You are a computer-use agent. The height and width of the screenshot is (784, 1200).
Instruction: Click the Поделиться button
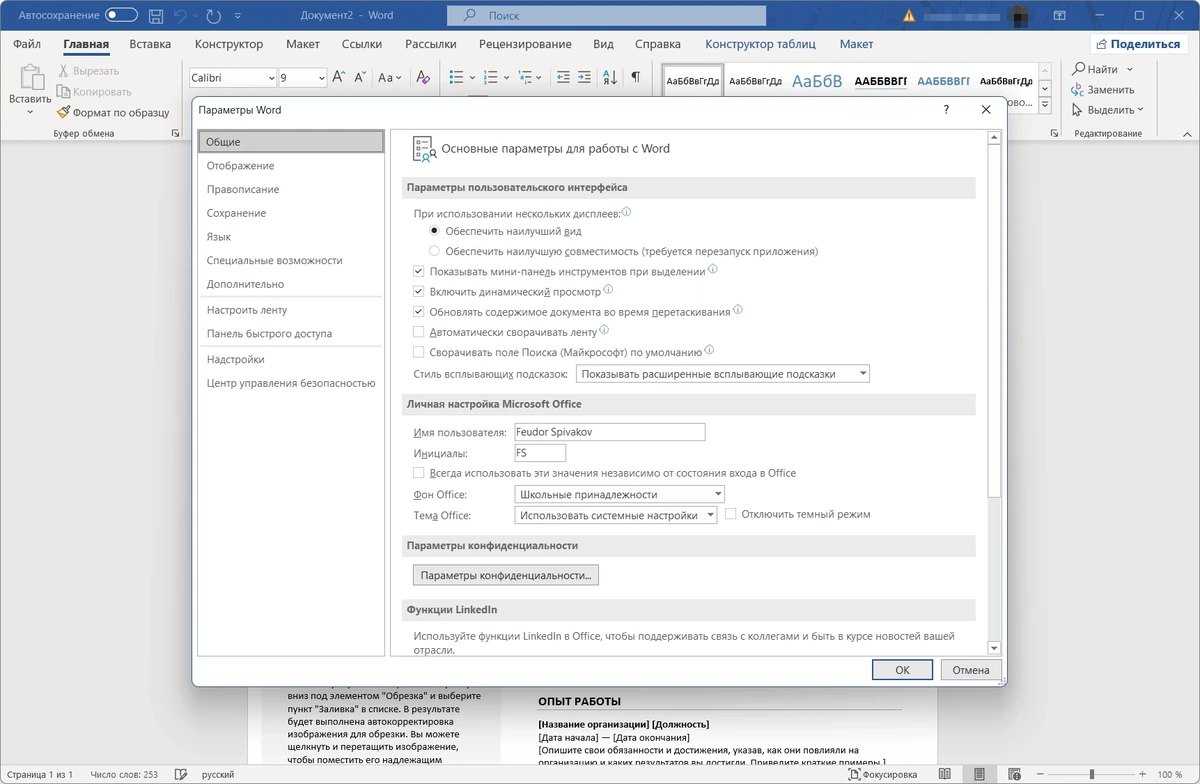[1137, 44]
